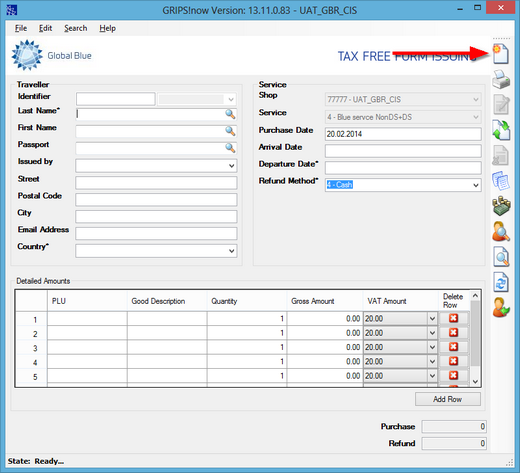The height and width of the screenshot is (473, 520).
Task: Select row header number 4
Action: (x=31, y=362)
